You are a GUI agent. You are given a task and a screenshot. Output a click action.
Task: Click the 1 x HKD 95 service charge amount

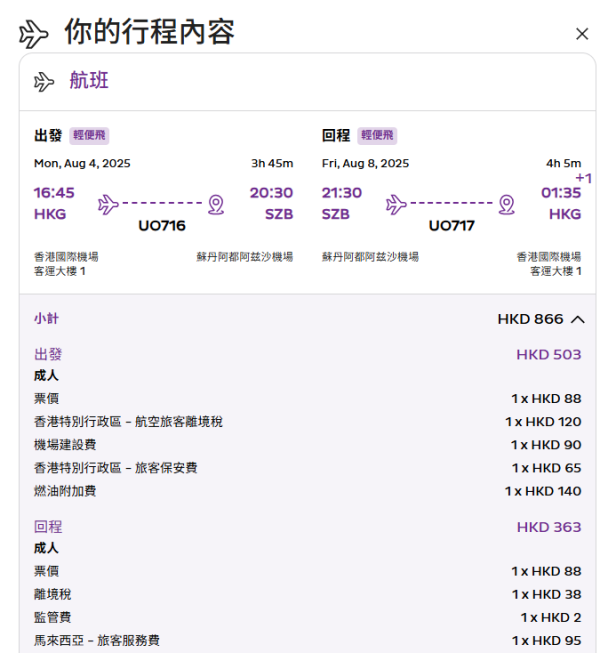546,641
